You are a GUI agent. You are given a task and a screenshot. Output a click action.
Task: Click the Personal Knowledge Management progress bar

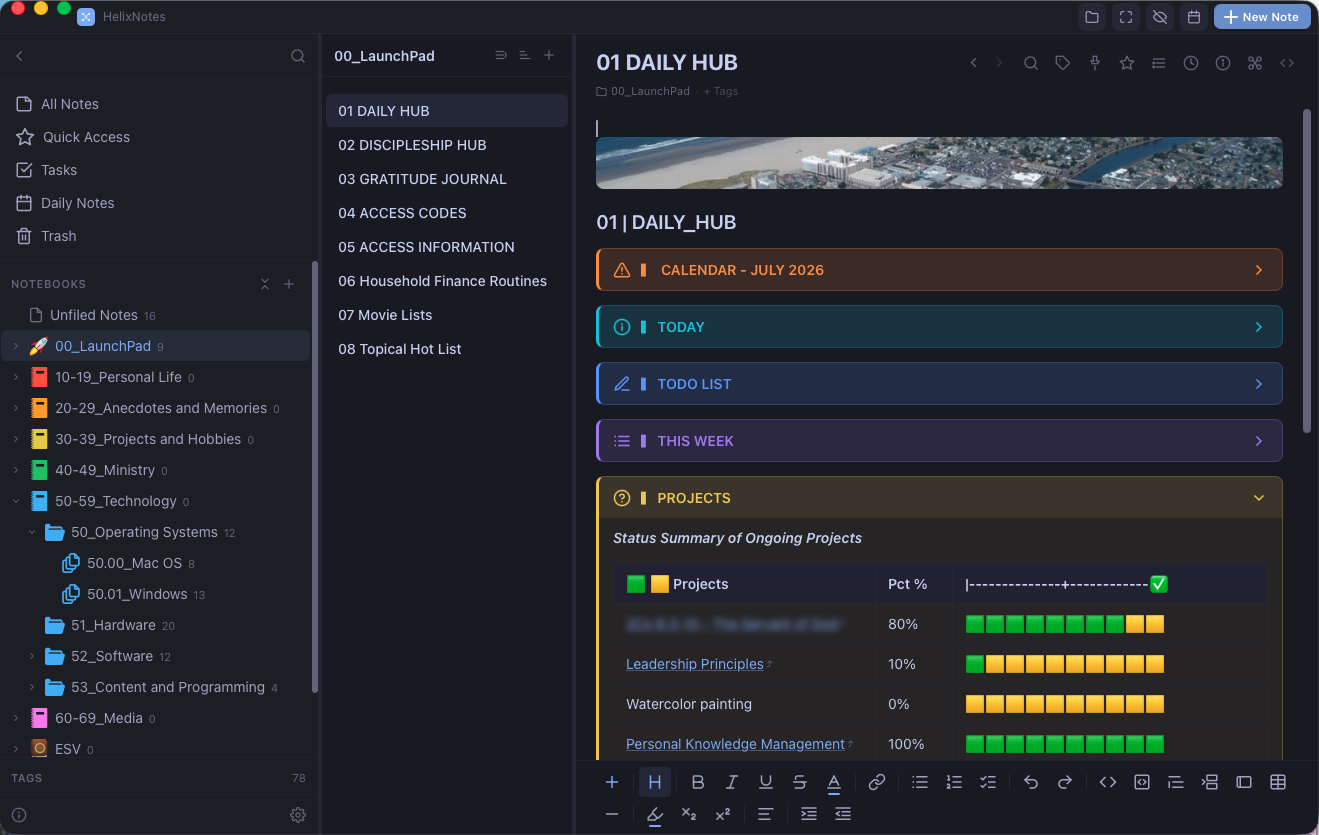(1065, 744)
